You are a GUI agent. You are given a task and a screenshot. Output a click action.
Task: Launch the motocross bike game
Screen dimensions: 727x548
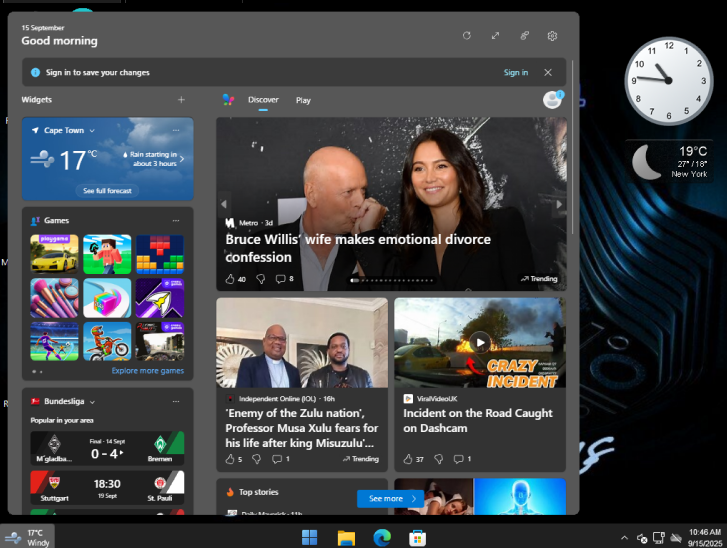click(107, 341)
